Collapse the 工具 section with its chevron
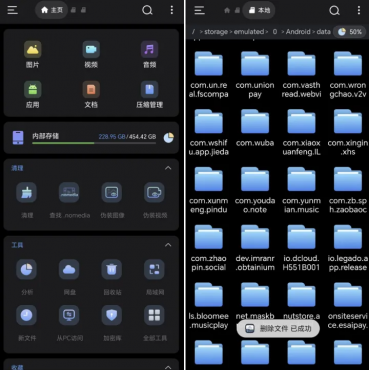Viewport: 369px width, 370px height. [x=168, y=245]
